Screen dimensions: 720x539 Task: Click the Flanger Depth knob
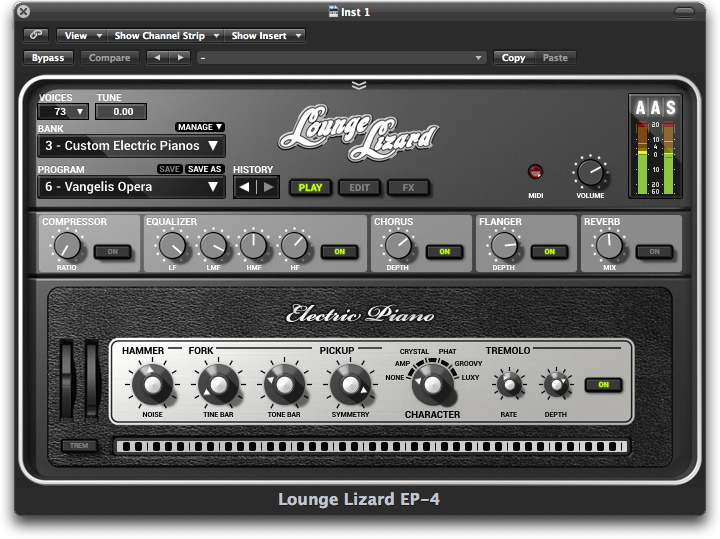[x=504, y=246]
